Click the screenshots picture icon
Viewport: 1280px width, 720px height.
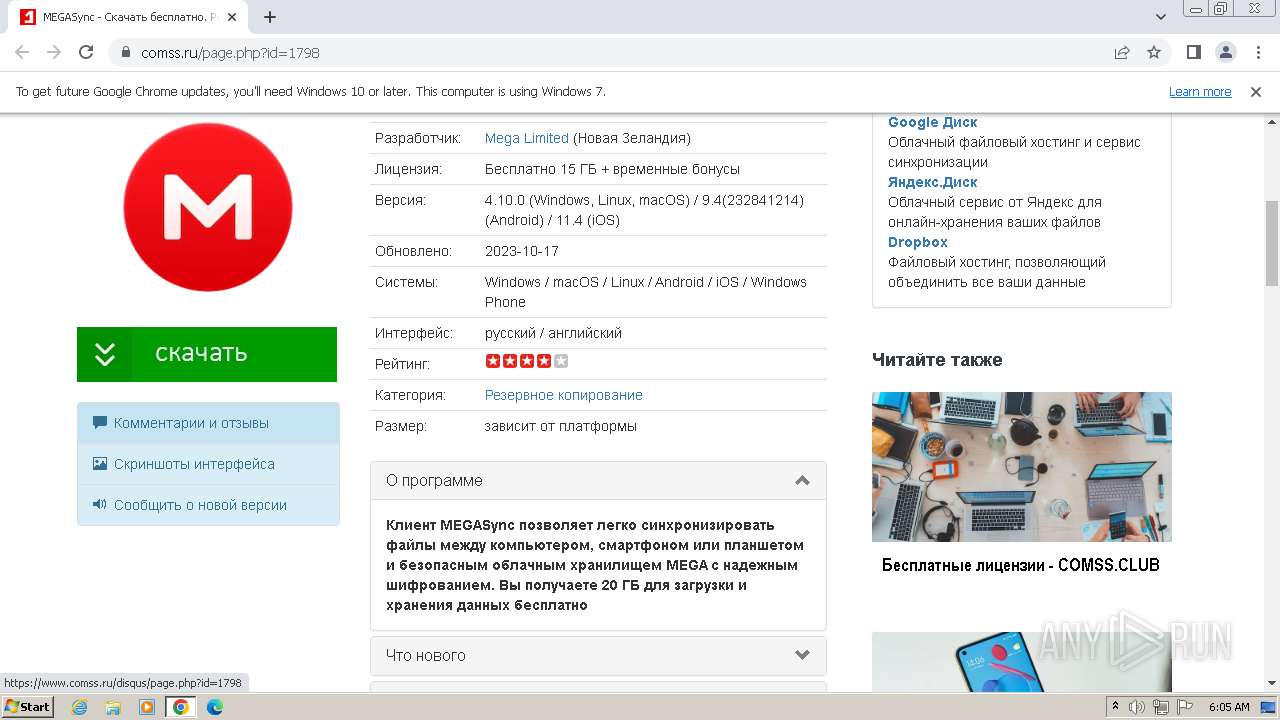pyautogui.click(x=99, y=464)
